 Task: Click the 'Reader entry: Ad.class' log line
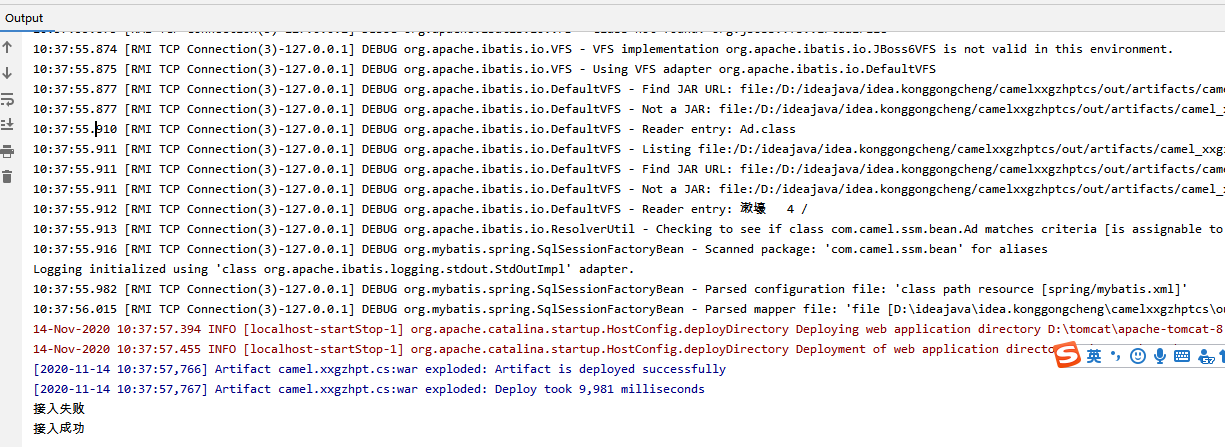tap(415, 129)
